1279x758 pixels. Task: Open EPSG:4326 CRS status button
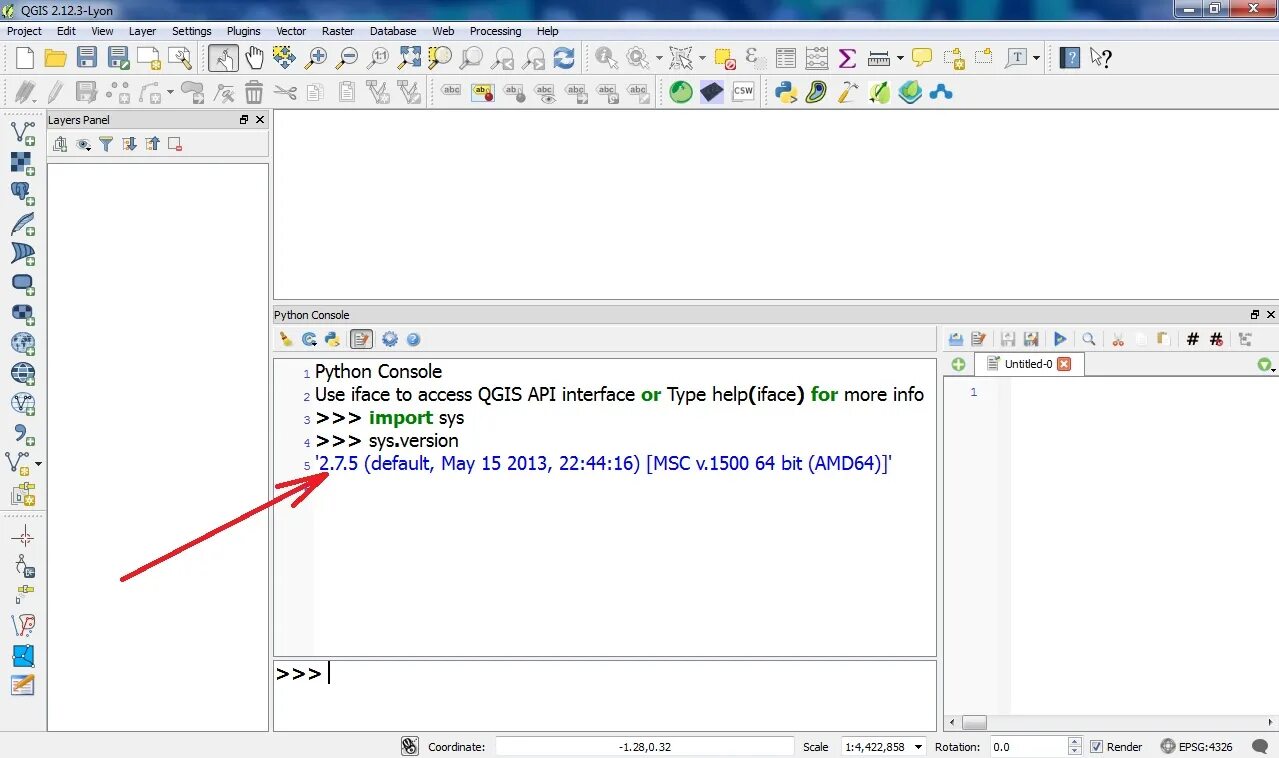[x=1197, y=746]
